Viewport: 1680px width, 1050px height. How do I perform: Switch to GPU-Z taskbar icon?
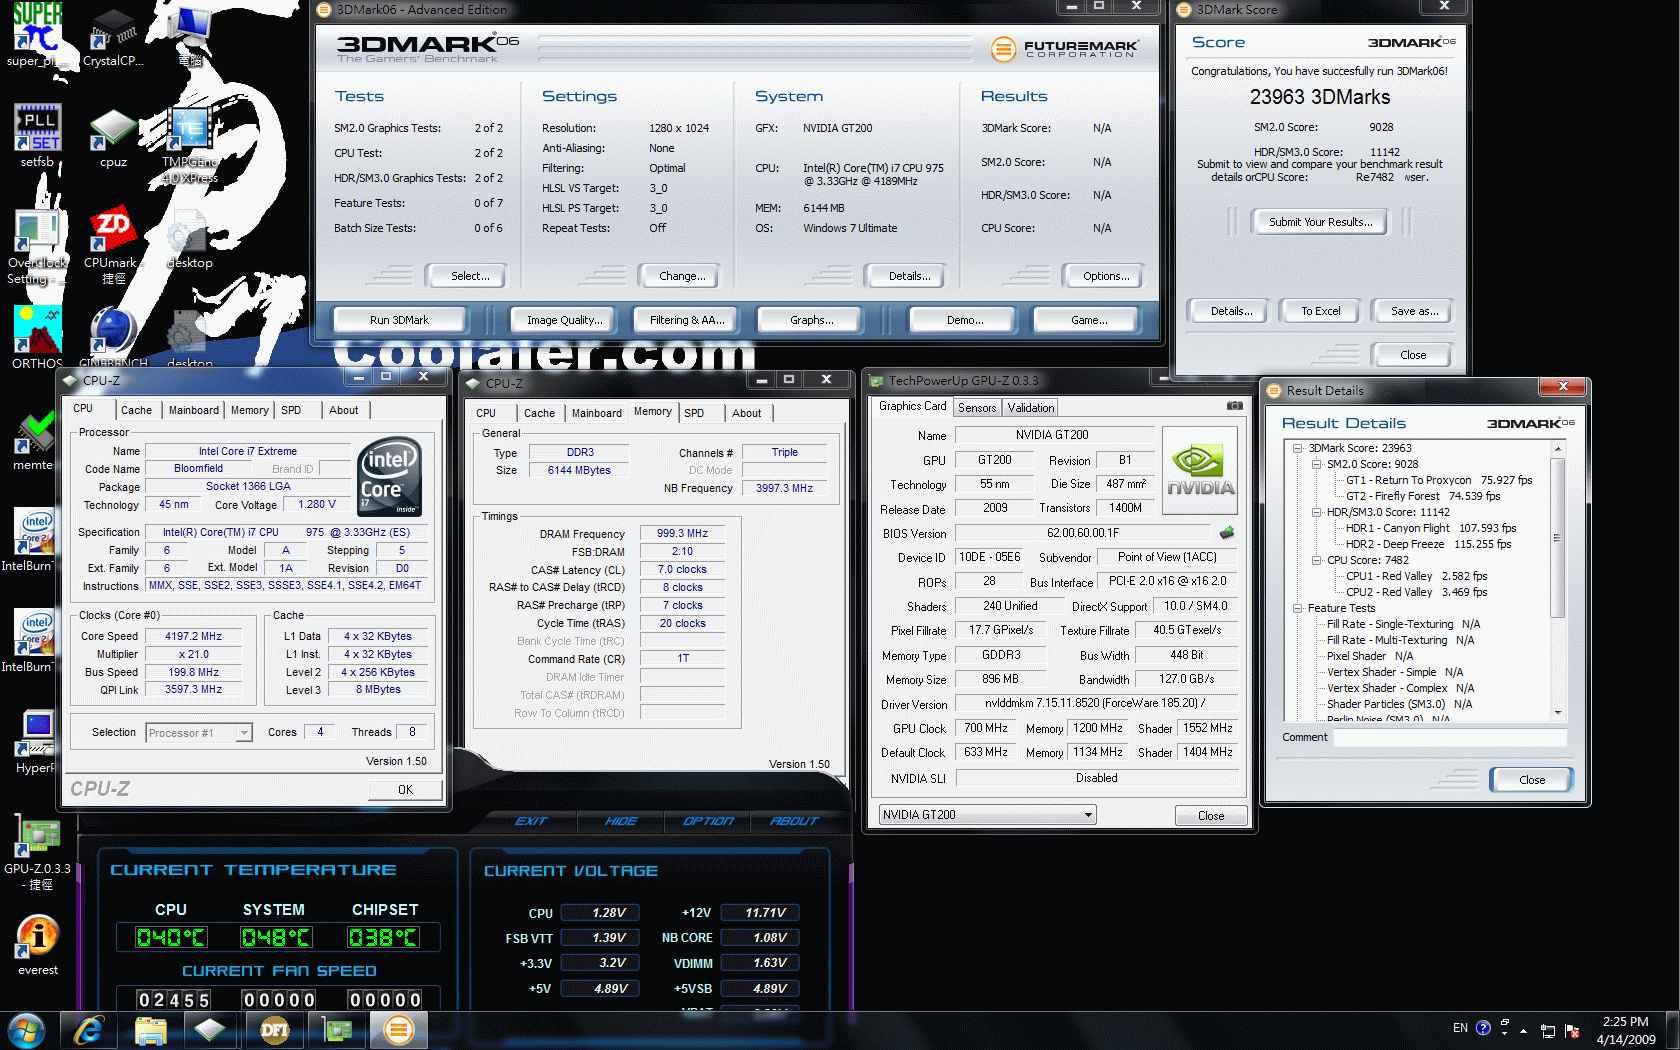tap(337, 1030)
